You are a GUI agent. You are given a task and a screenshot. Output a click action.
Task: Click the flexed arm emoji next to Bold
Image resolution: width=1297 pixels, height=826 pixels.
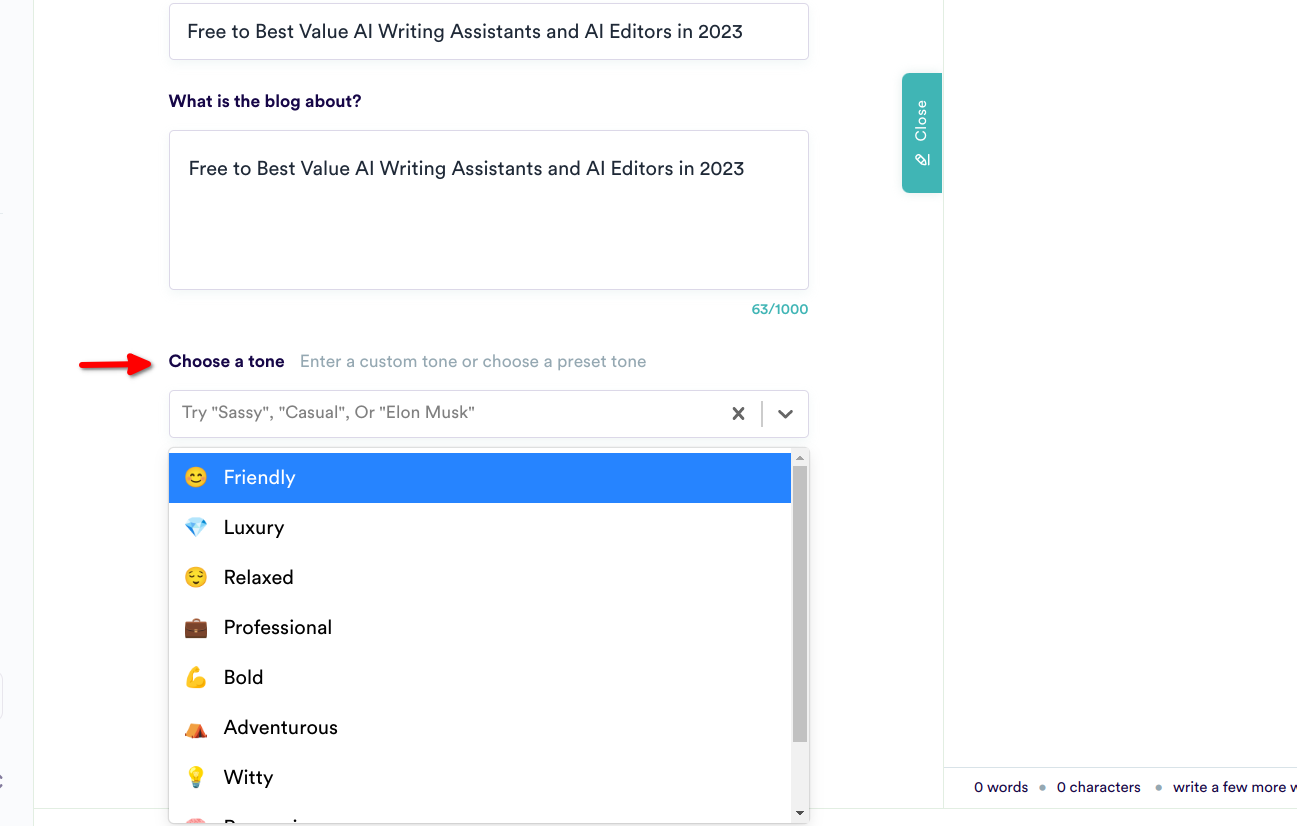pos(196,678)
